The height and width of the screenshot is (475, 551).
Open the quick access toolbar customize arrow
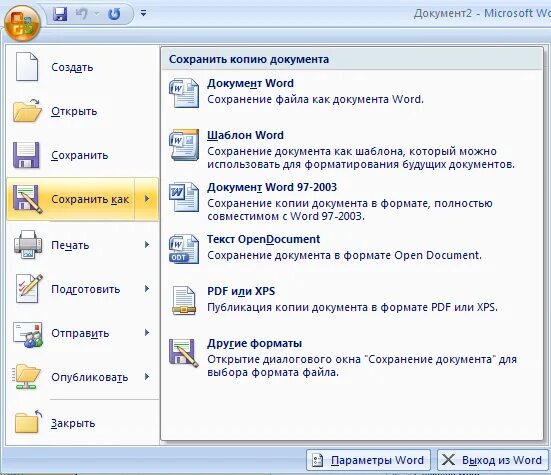click(143, 13)
